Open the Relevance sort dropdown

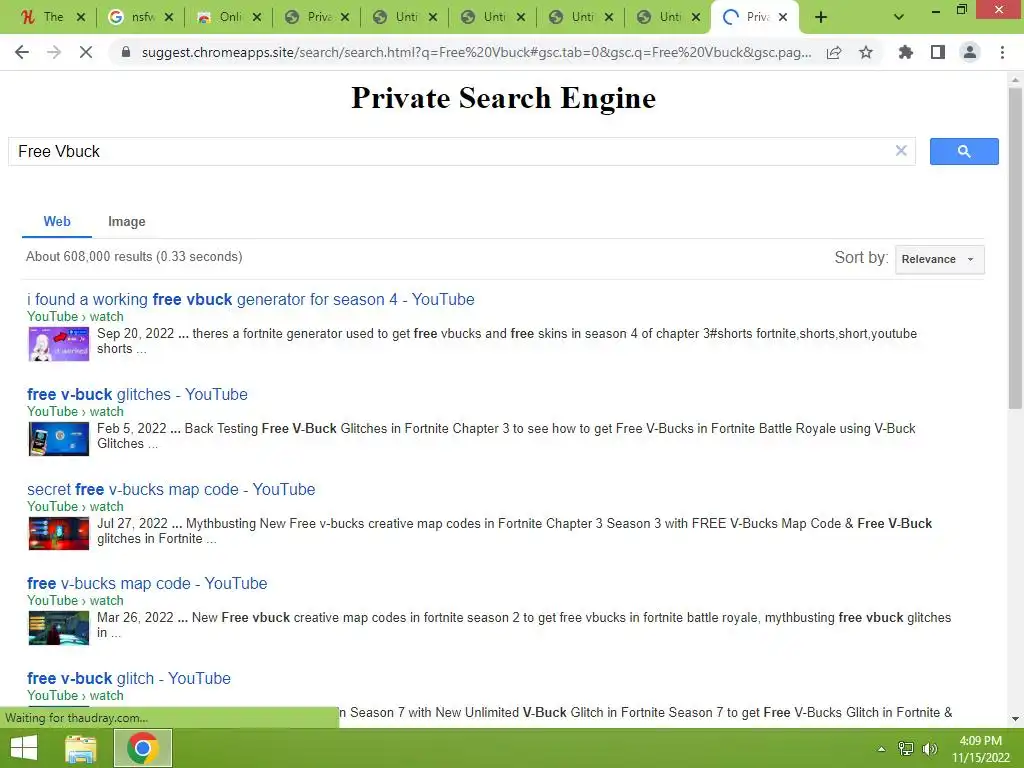(x=939, y=259)
